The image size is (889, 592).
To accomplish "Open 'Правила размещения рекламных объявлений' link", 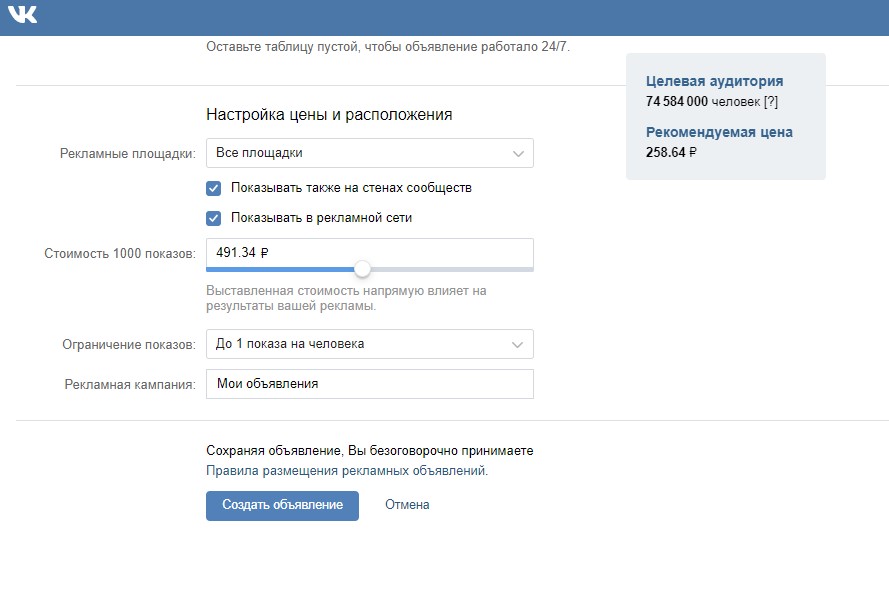I will 346,470.
